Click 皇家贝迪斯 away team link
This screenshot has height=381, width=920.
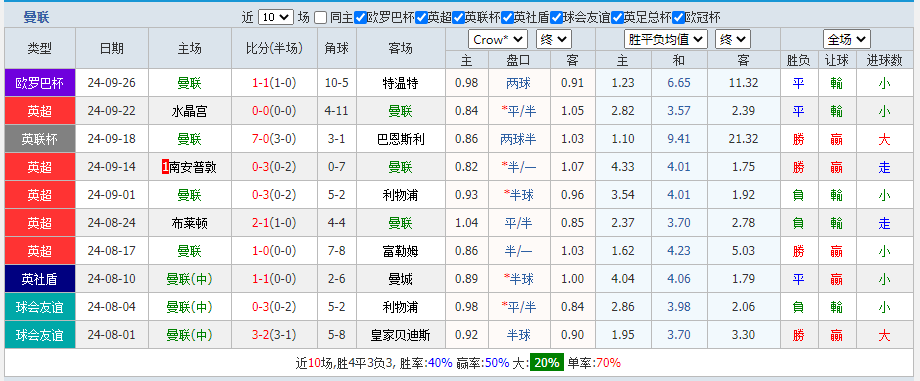(x=401, y=336)
